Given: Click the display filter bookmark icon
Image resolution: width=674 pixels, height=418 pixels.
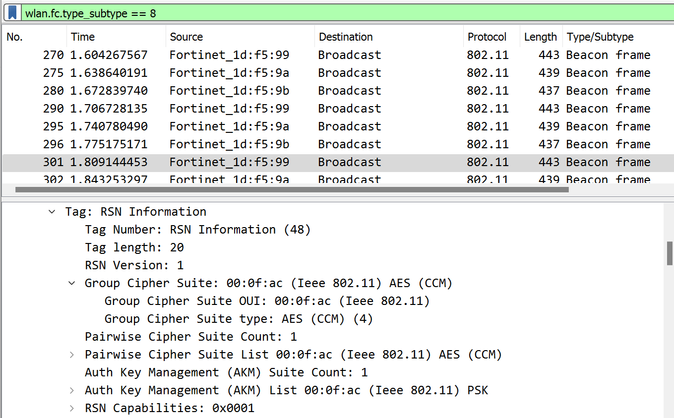Looking at the screenshot, I should tap(12, 11).
